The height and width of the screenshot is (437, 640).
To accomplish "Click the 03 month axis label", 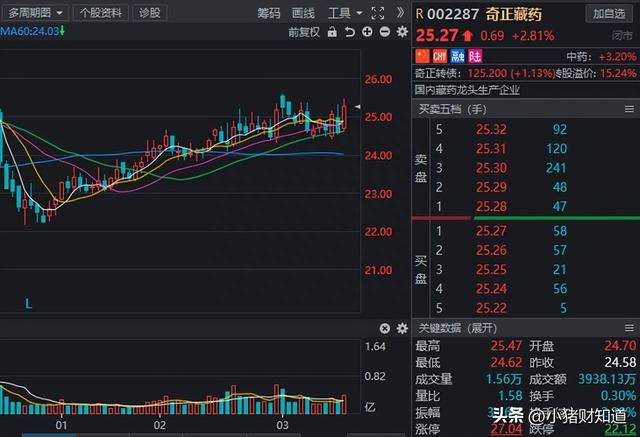I will pos(282,426).
